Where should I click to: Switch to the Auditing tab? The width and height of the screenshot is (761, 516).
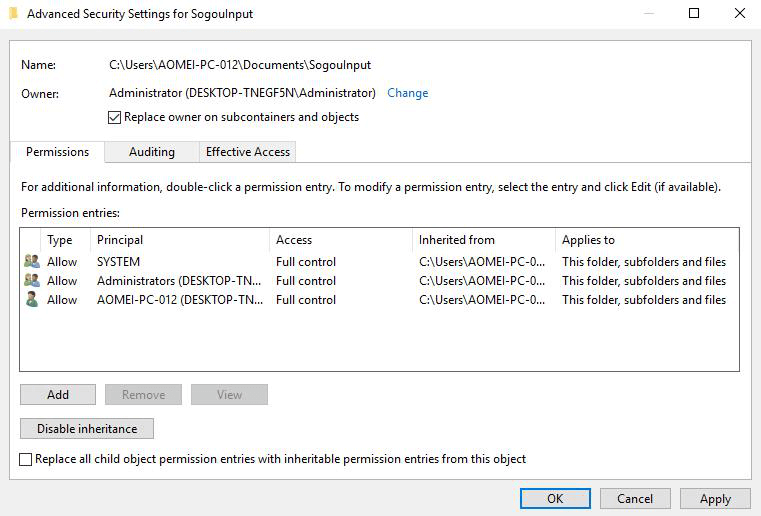click(151, 152)
